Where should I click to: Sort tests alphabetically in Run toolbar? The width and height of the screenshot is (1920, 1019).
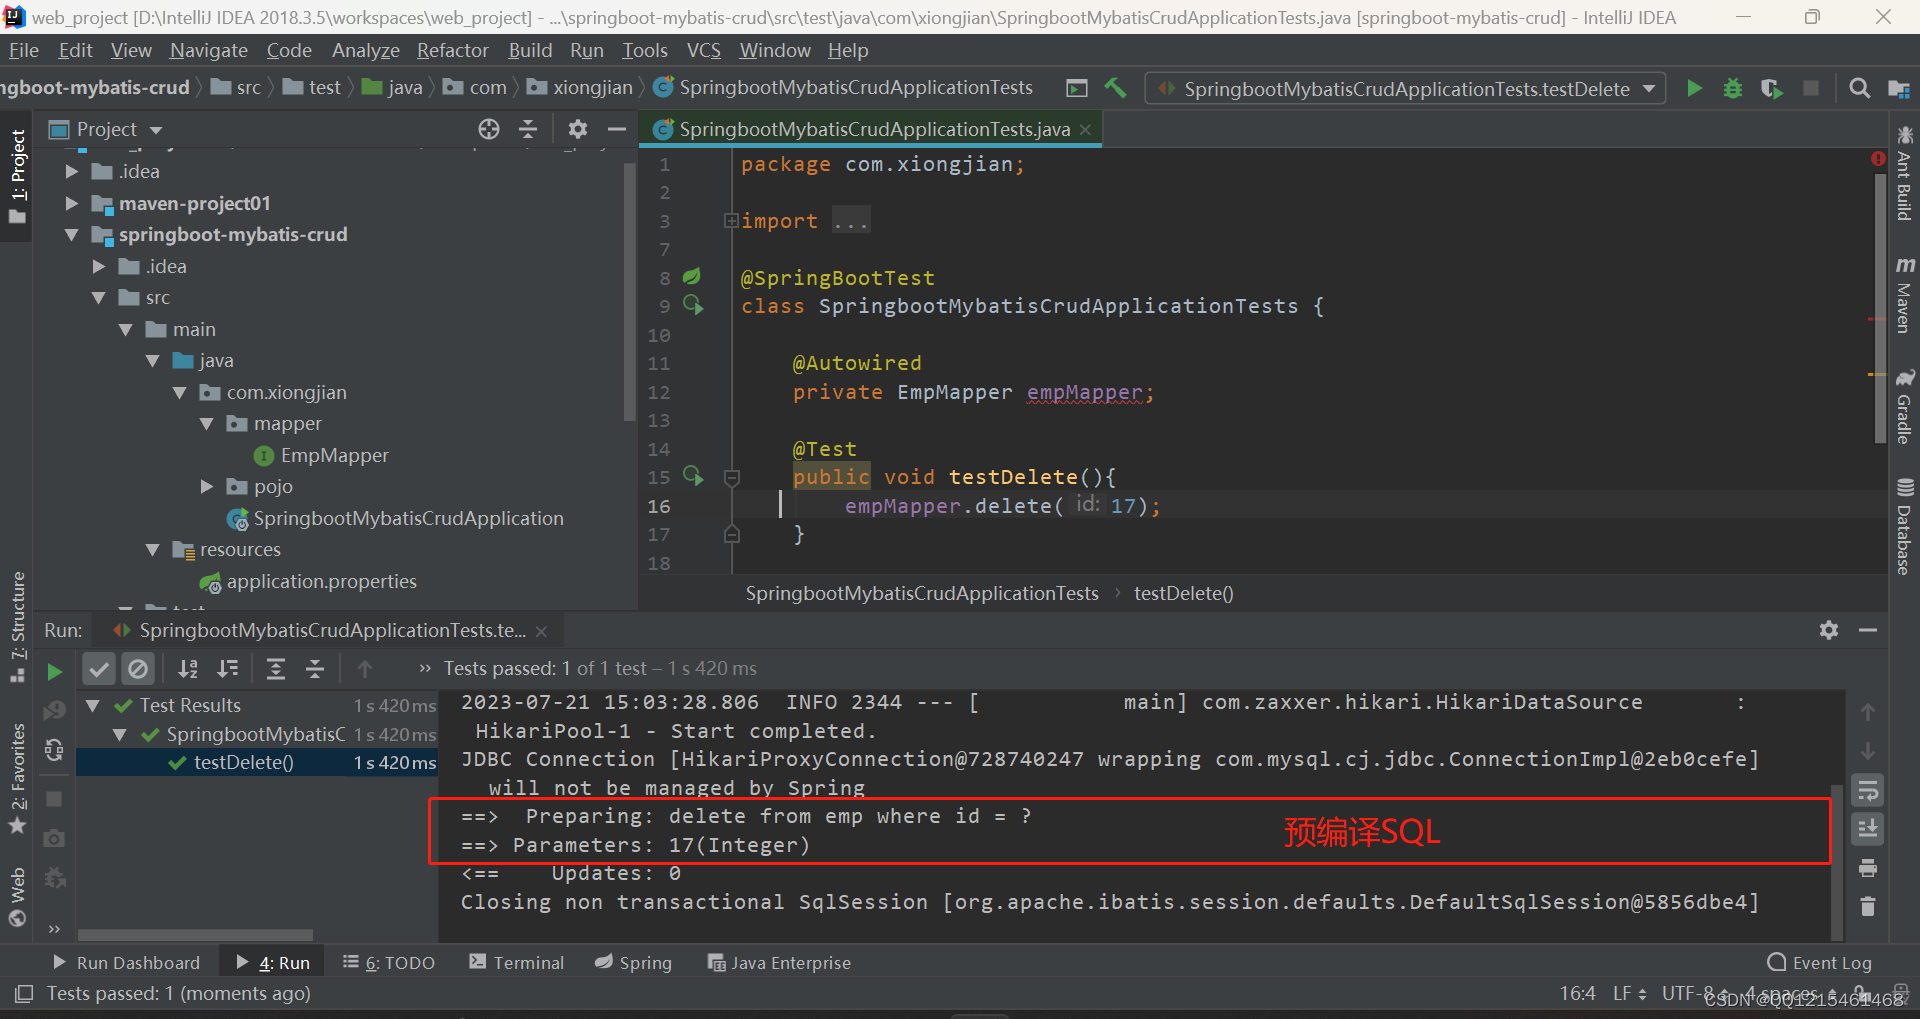[x=188, y=669]
